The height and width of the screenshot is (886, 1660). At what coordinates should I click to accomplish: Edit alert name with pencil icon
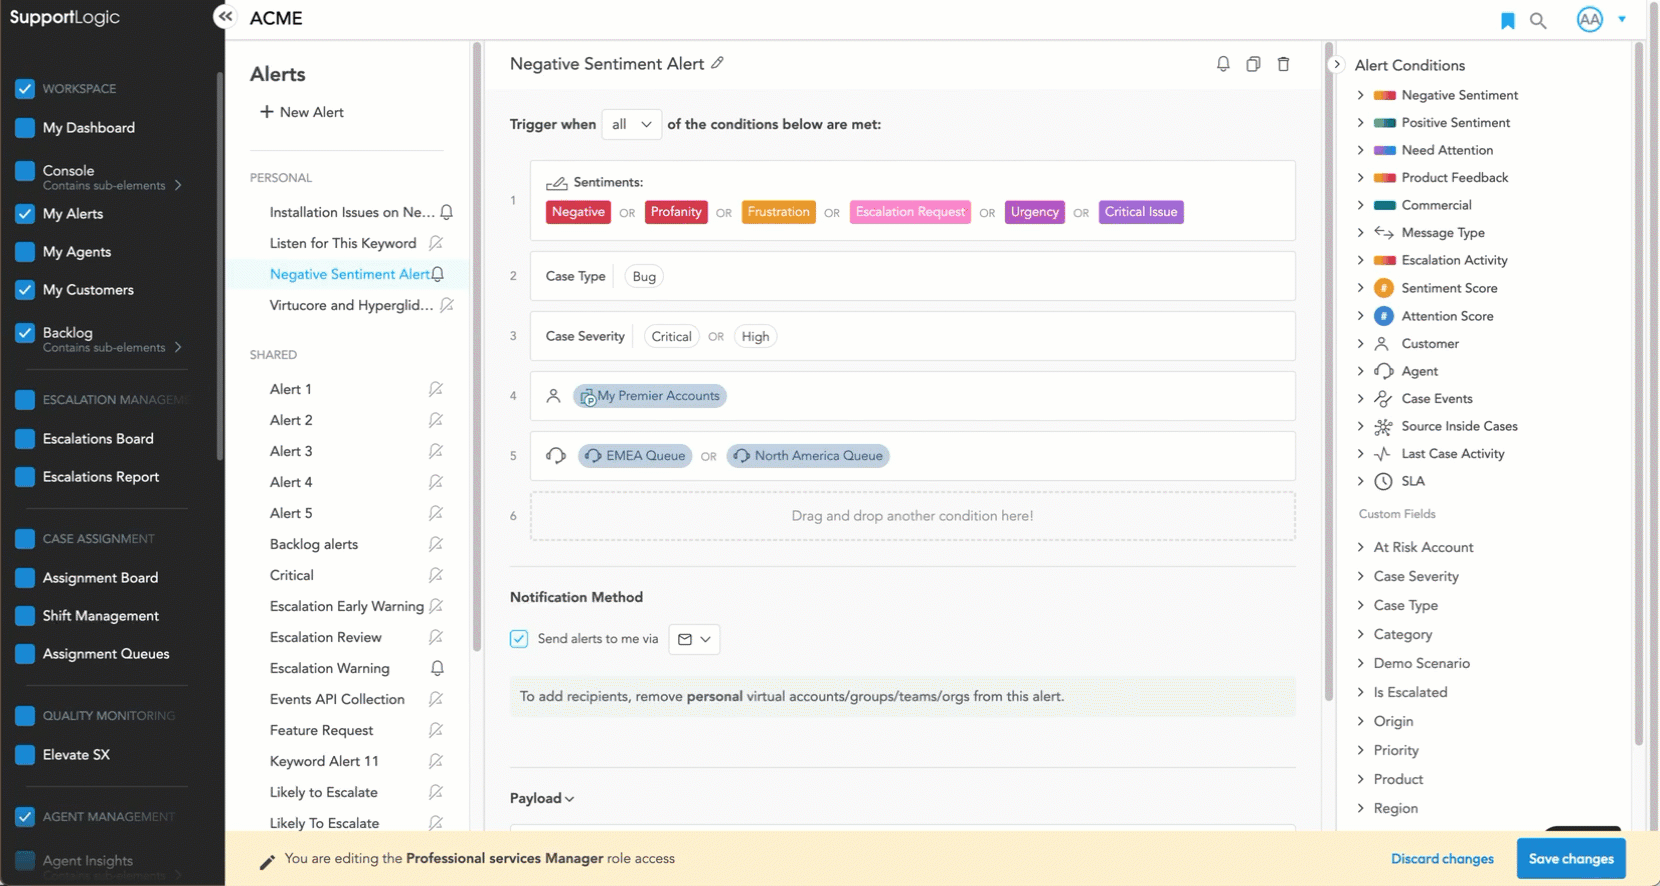(x=718, y=63)
